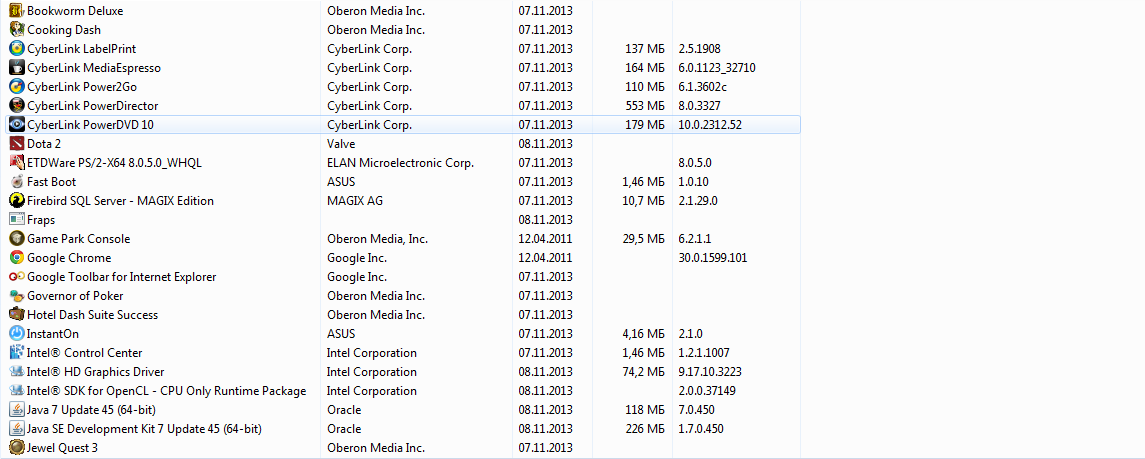Click the Jewel Quest 3 icon
The height and width of the screenshot is (459, 1145).
16,447
